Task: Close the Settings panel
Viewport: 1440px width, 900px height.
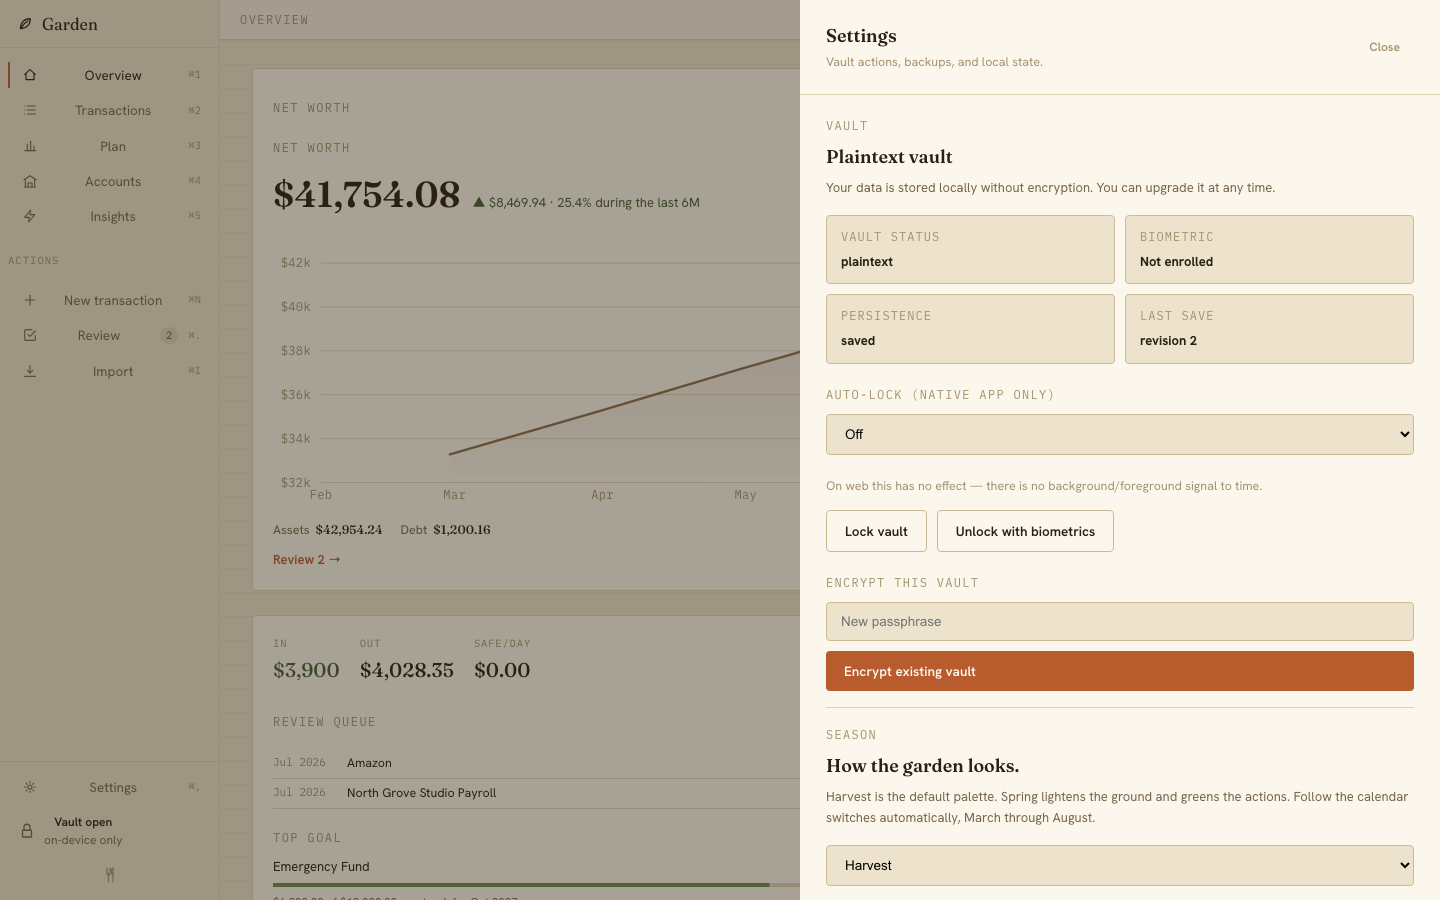Action: click(x=1384, y=47)
